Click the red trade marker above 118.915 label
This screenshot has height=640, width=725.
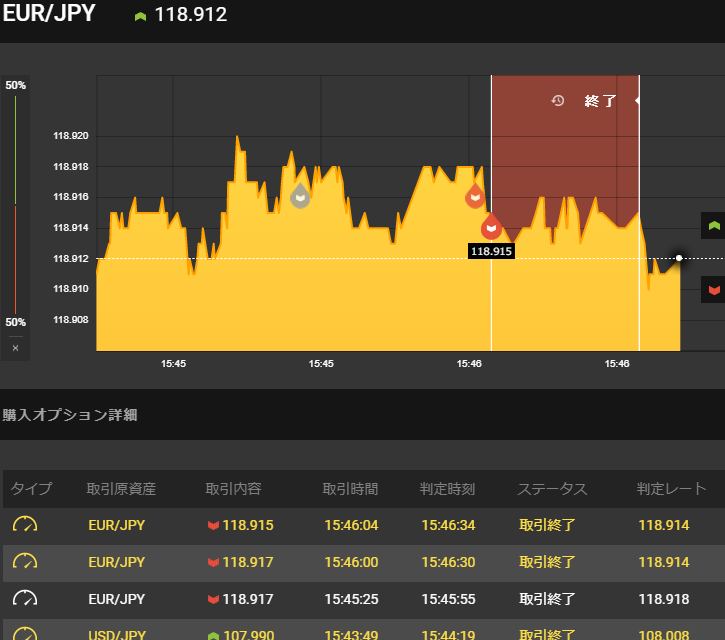491,227
